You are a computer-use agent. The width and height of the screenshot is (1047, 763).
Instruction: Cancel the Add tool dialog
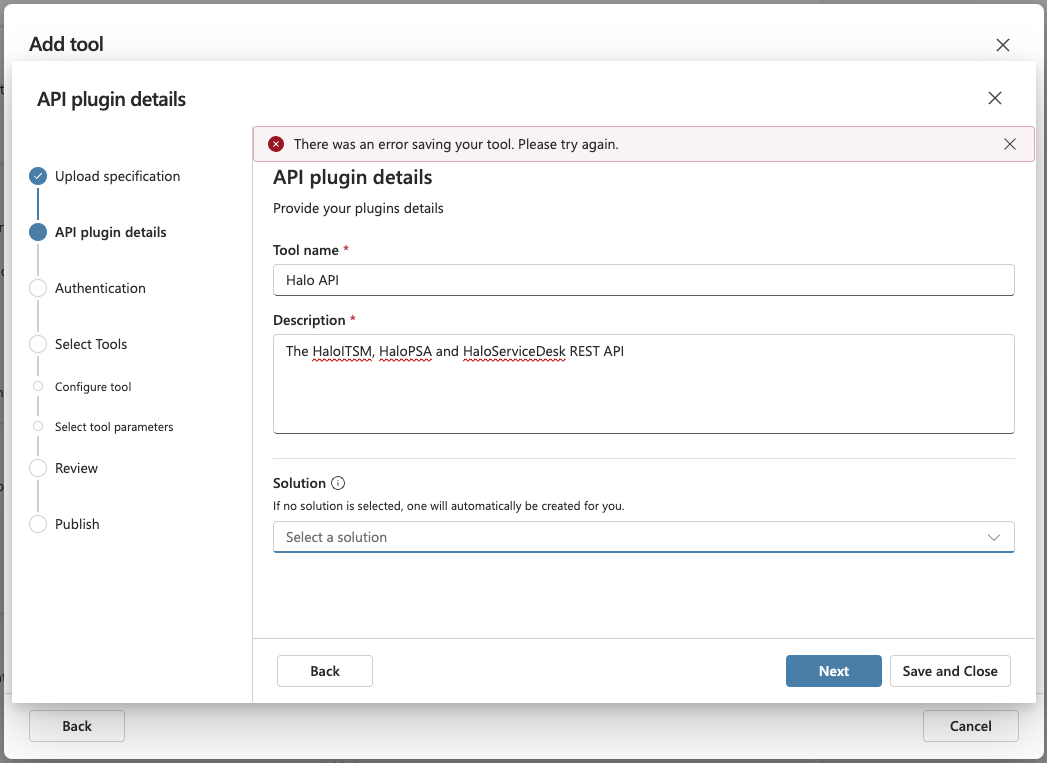tap(971, 726)
